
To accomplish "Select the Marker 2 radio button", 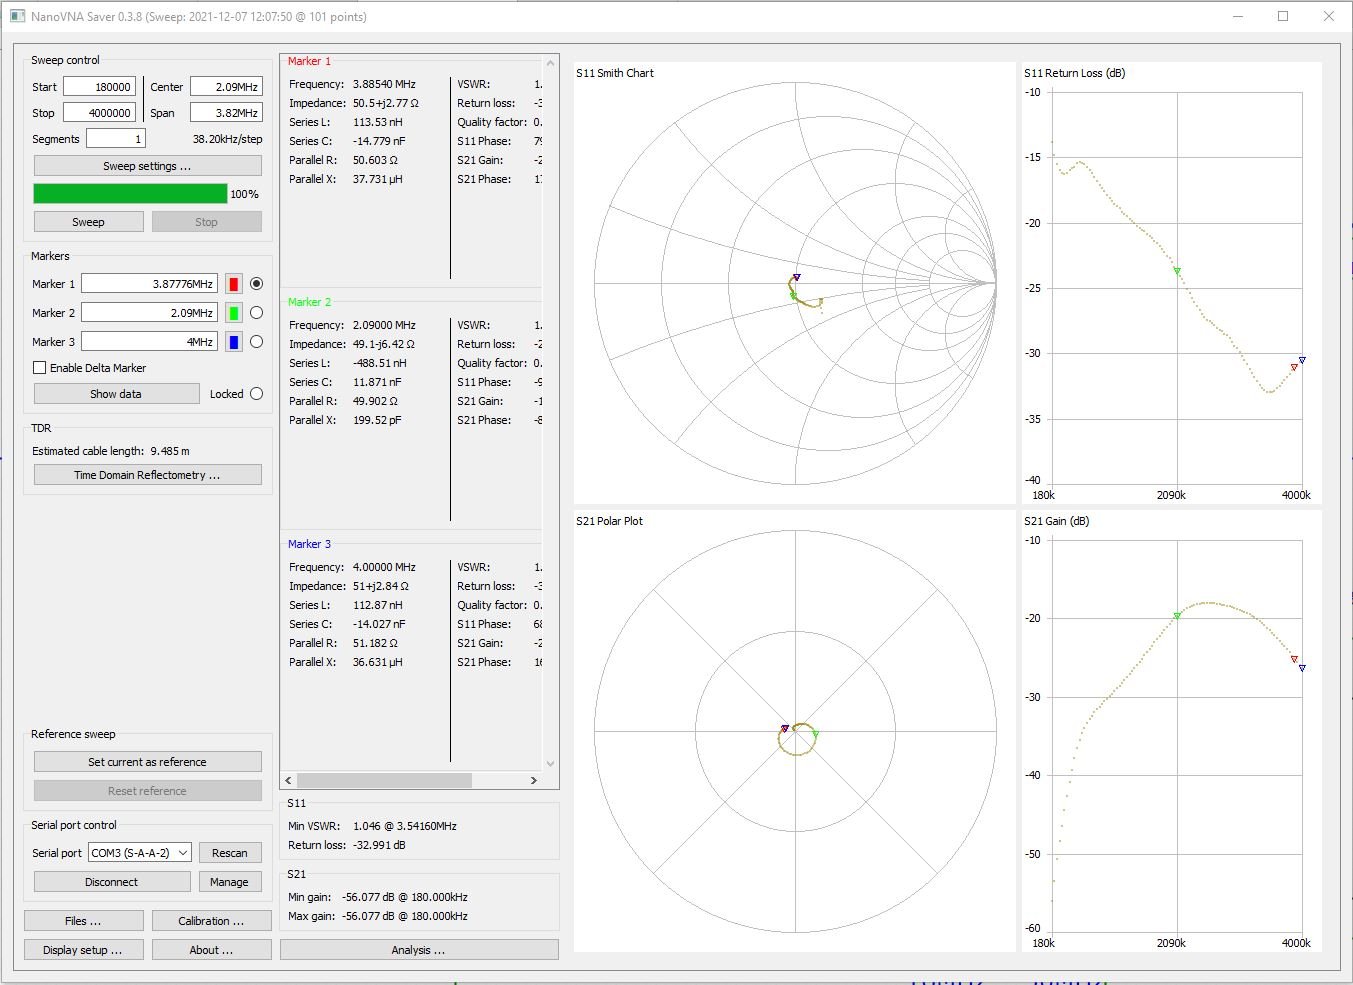I will click(x=257, y=313).
